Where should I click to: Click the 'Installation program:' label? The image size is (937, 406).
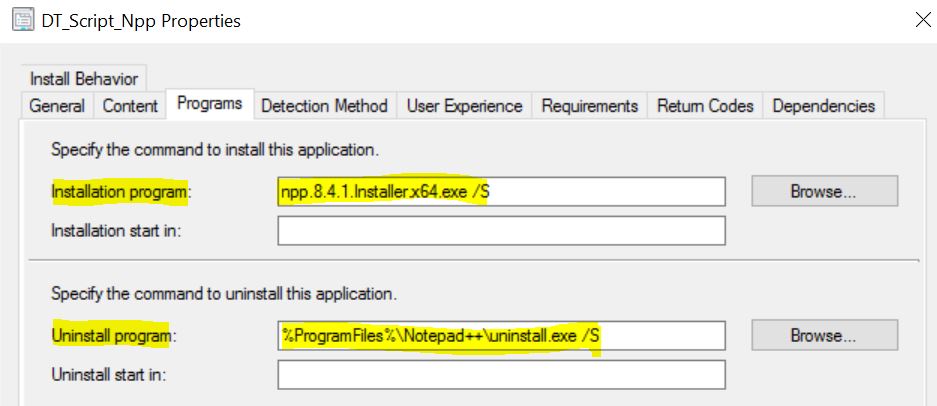pos(120,192)
